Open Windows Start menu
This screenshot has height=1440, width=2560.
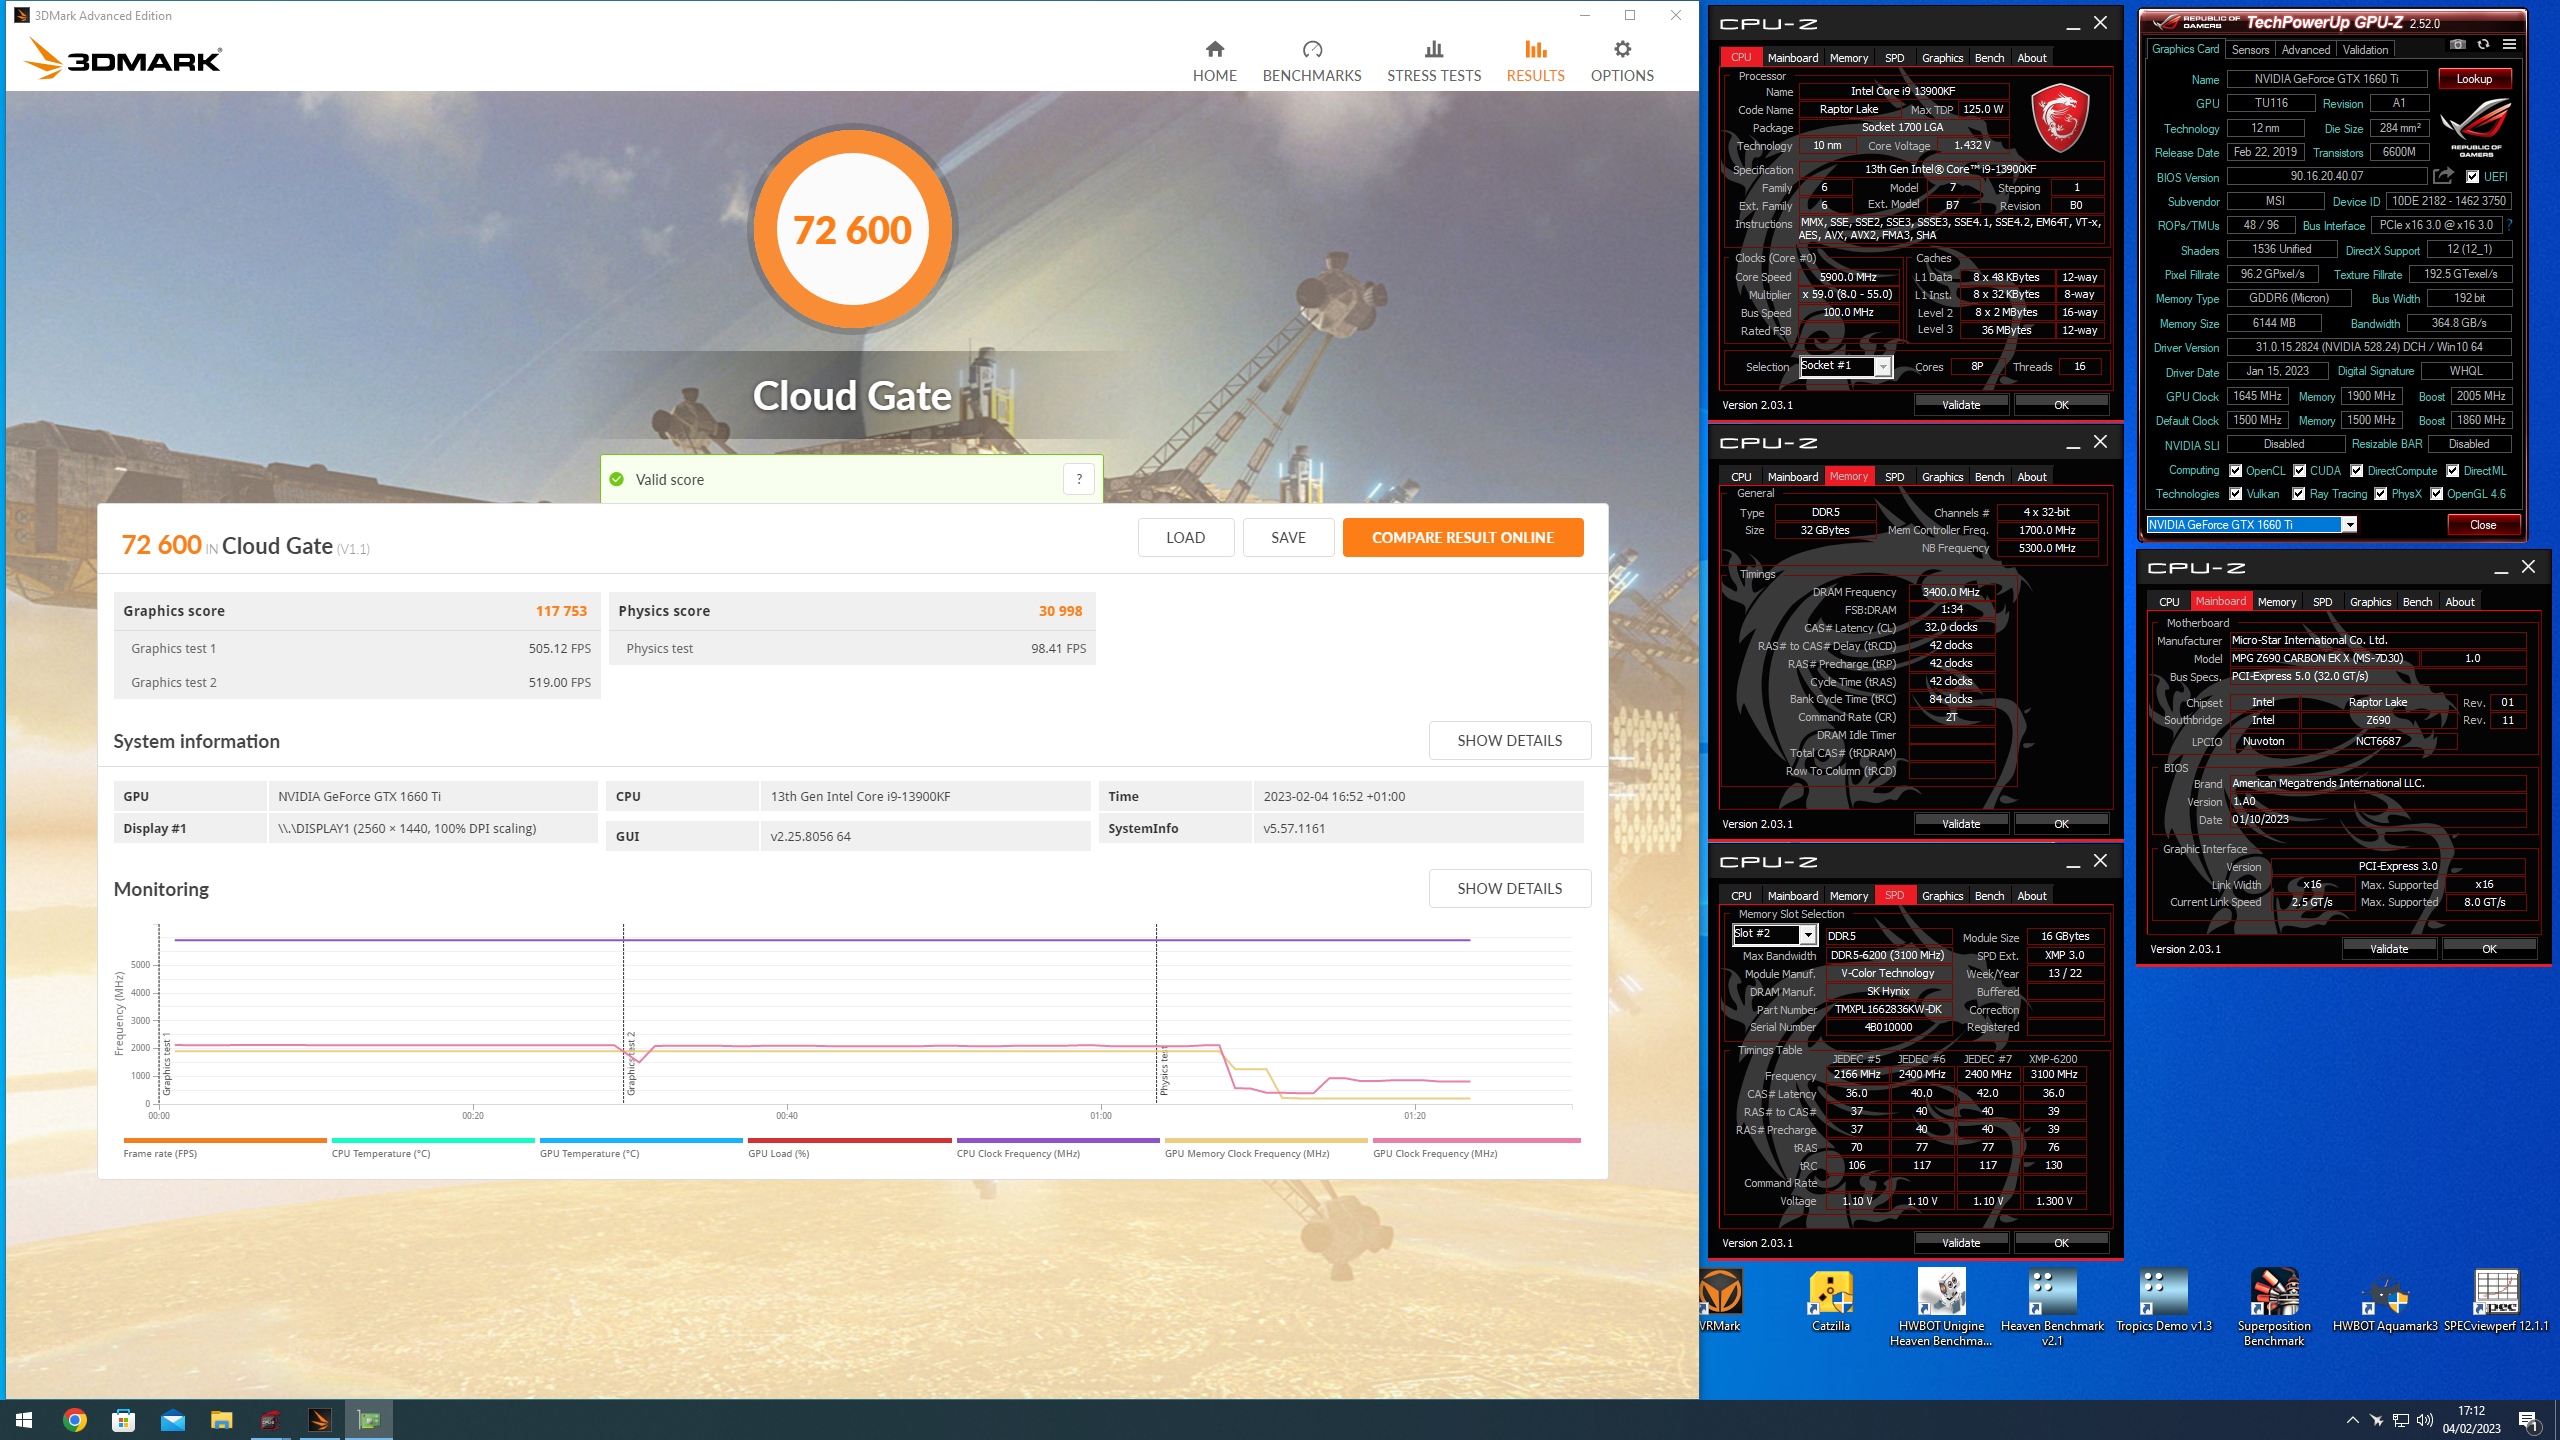click(24, 1420)
